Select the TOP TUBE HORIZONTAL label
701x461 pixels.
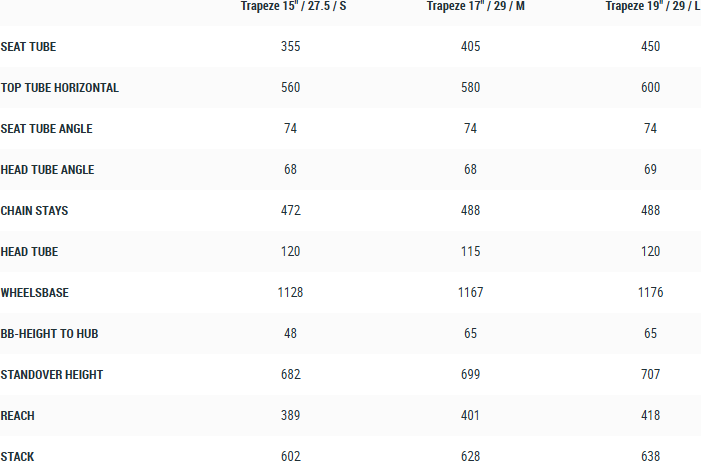pyautogui.click(x=60, y=88)
